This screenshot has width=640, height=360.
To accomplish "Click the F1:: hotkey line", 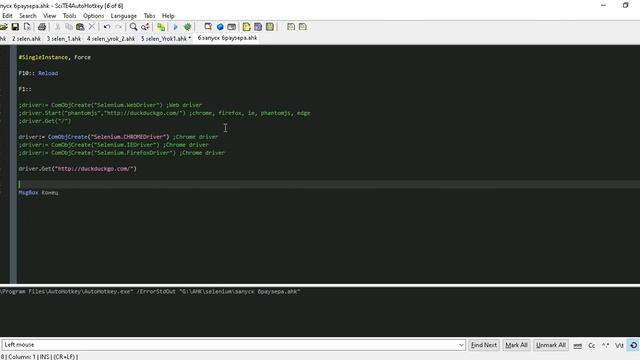I will click(25, 89).
